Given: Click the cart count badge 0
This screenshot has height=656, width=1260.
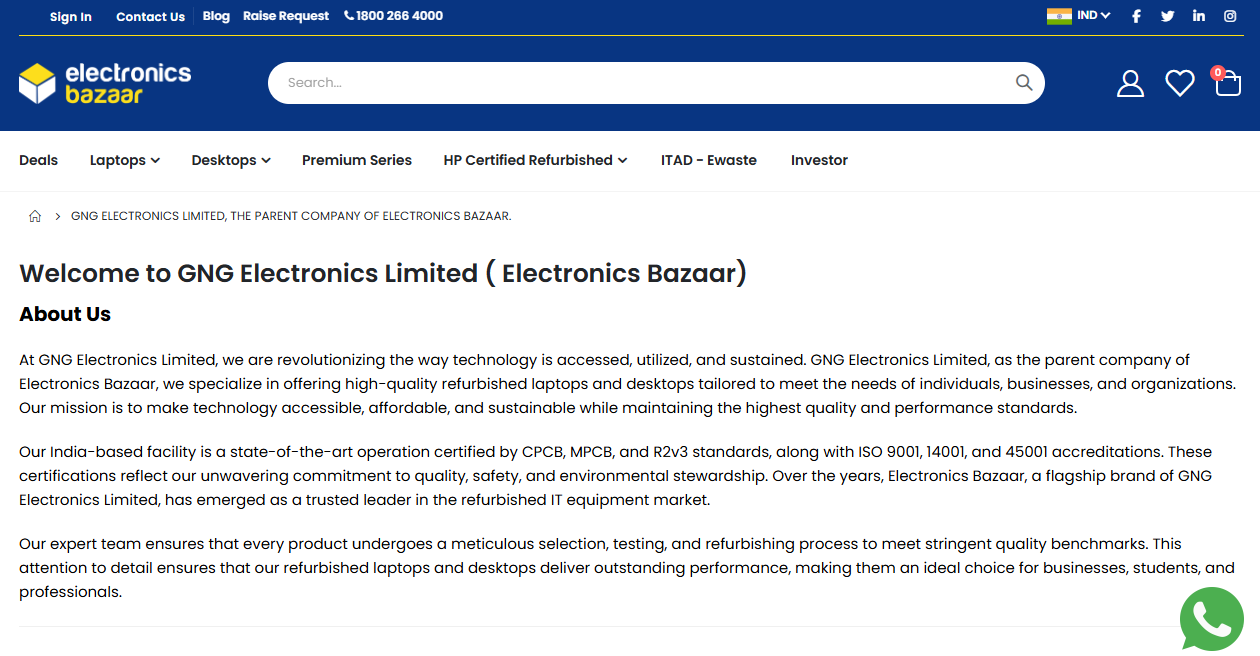Looking at the screenshot, I should click(x=1217, y=73).
